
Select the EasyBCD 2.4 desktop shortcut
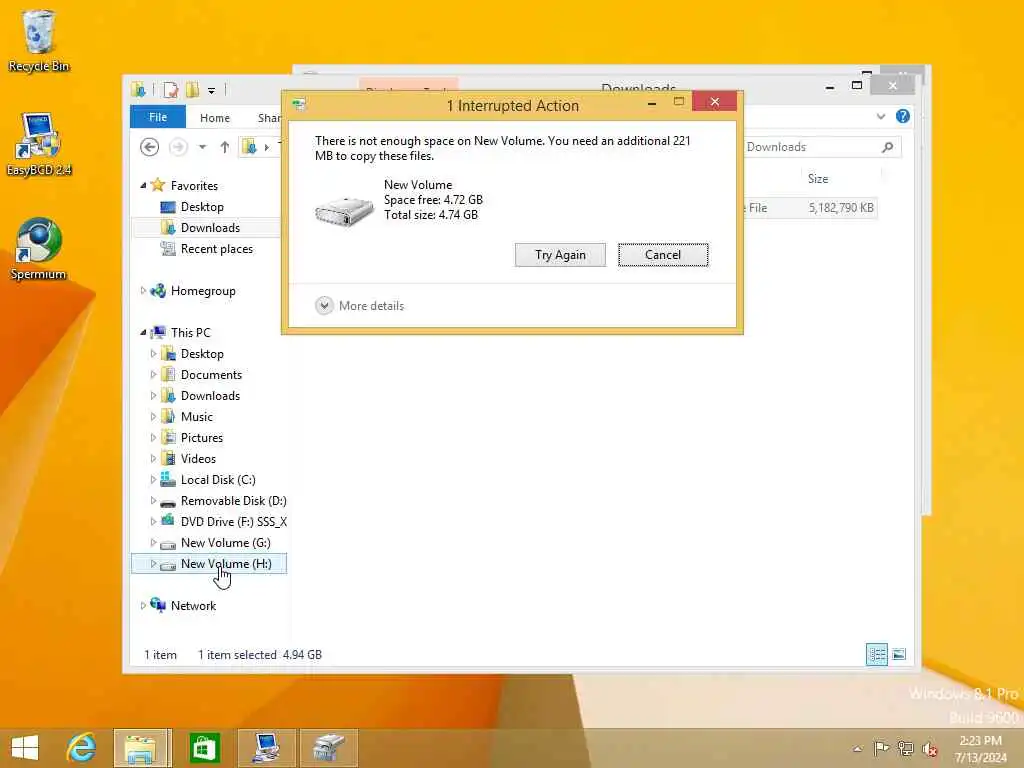39,144
